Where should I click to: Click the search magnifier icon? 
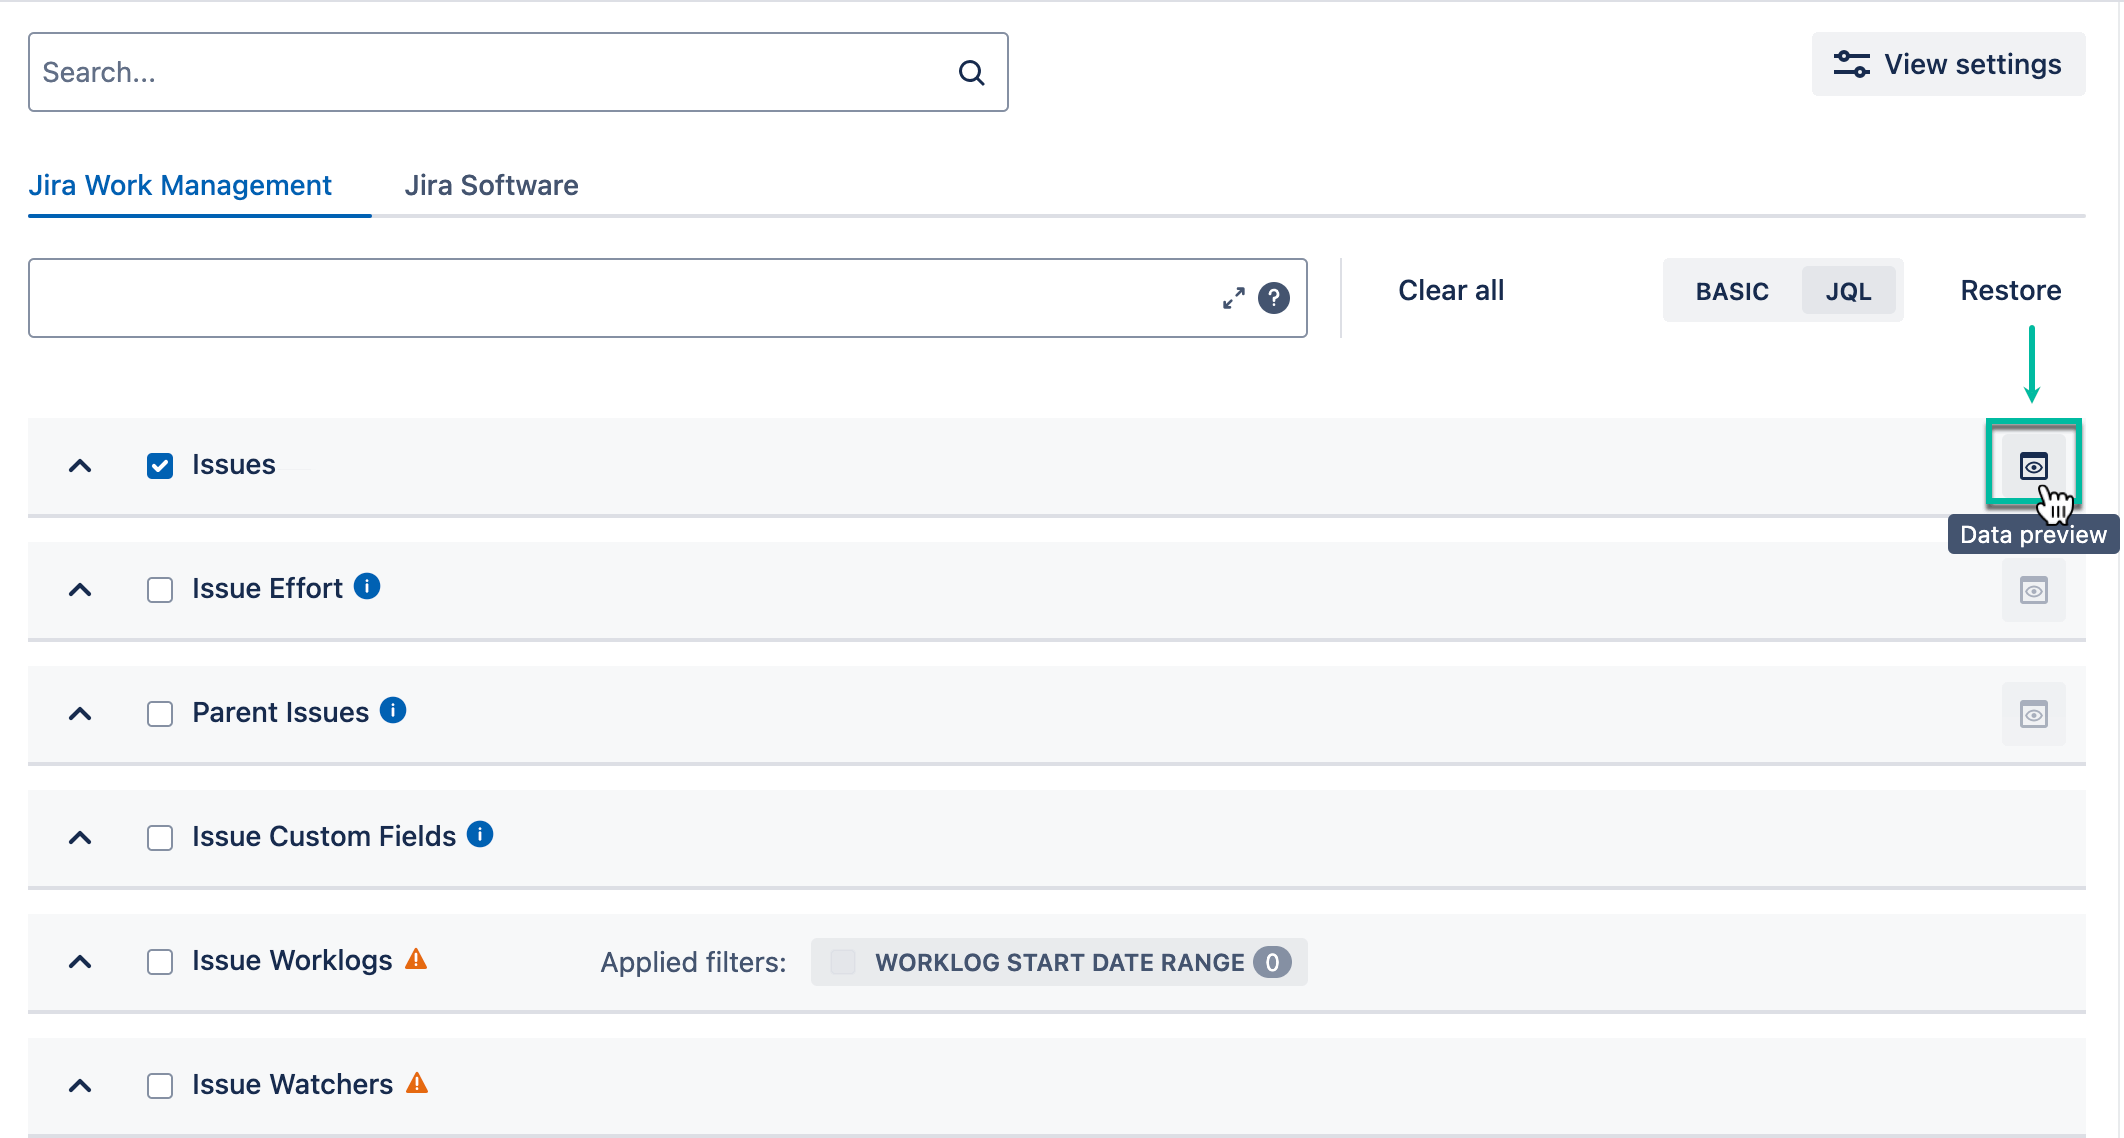click(x=971, y=71)
